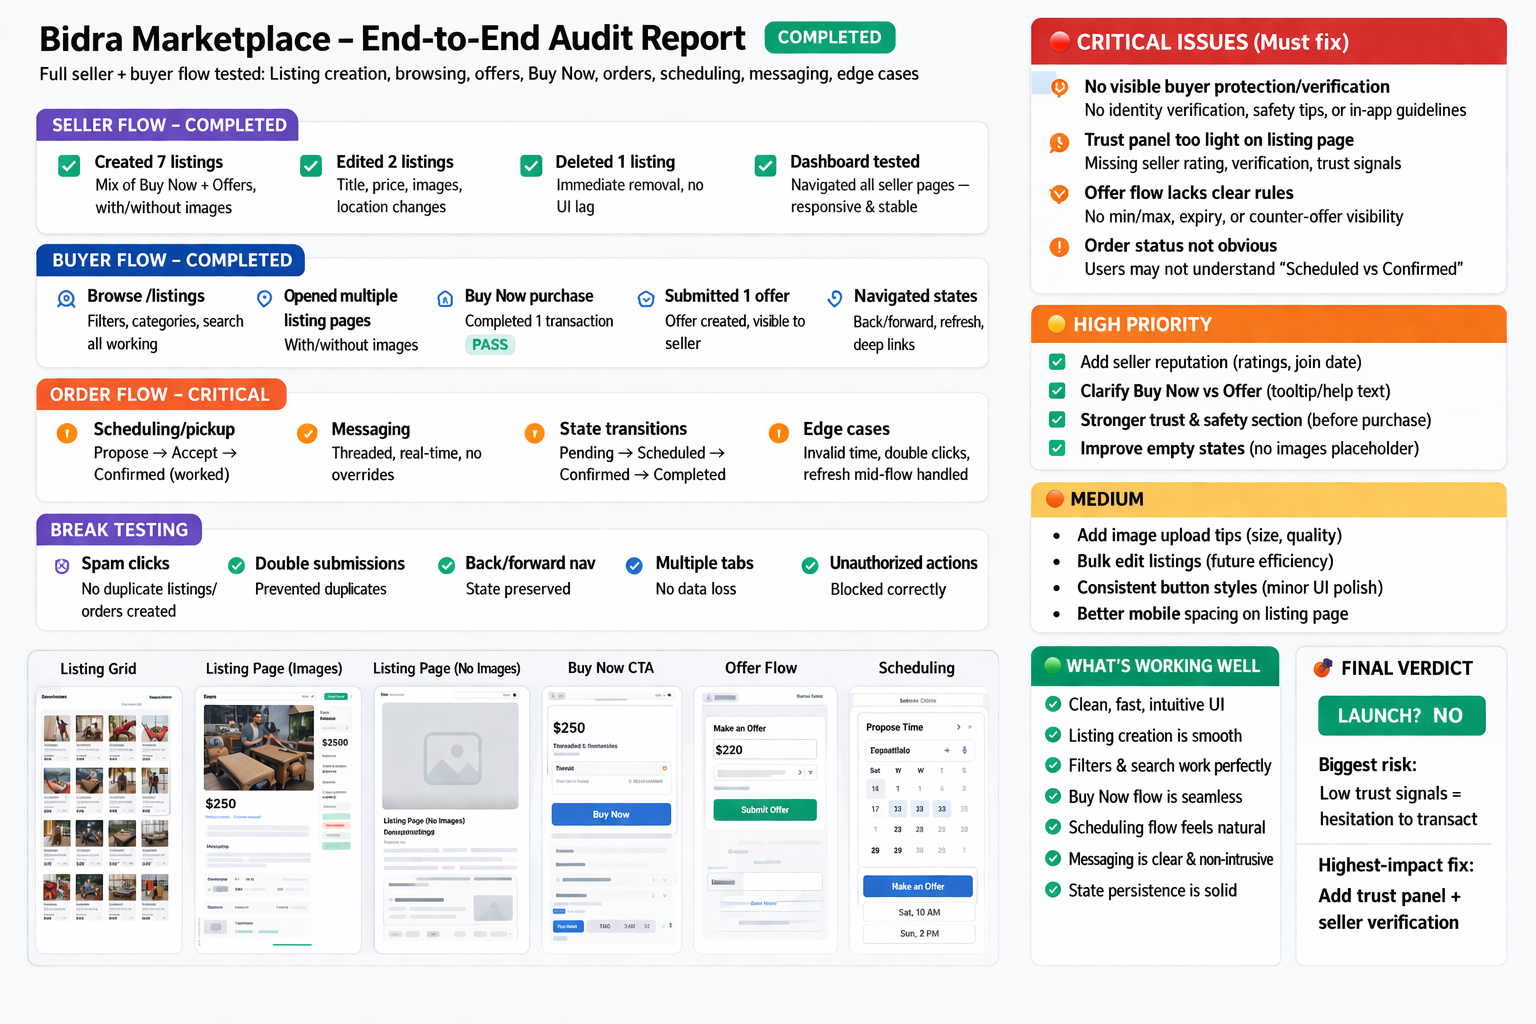Click the Buy Now purchase home icon
This screenshot has width=1536, height=1024.
pyautogui.click(x=445, y=298)
